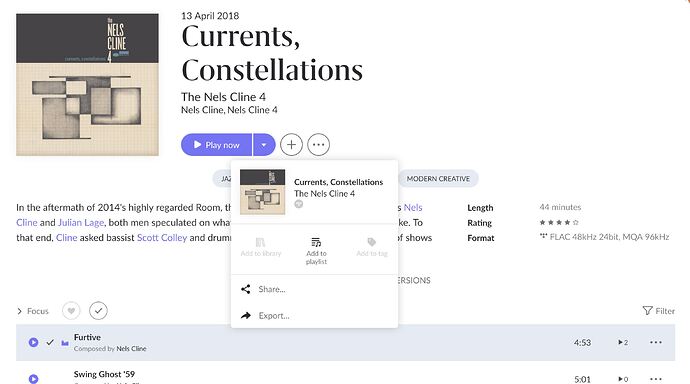Click the Add to playlist icon
The height and width of the screenshot is (384, 690).
pyautogui.click(x=316, y=242)
